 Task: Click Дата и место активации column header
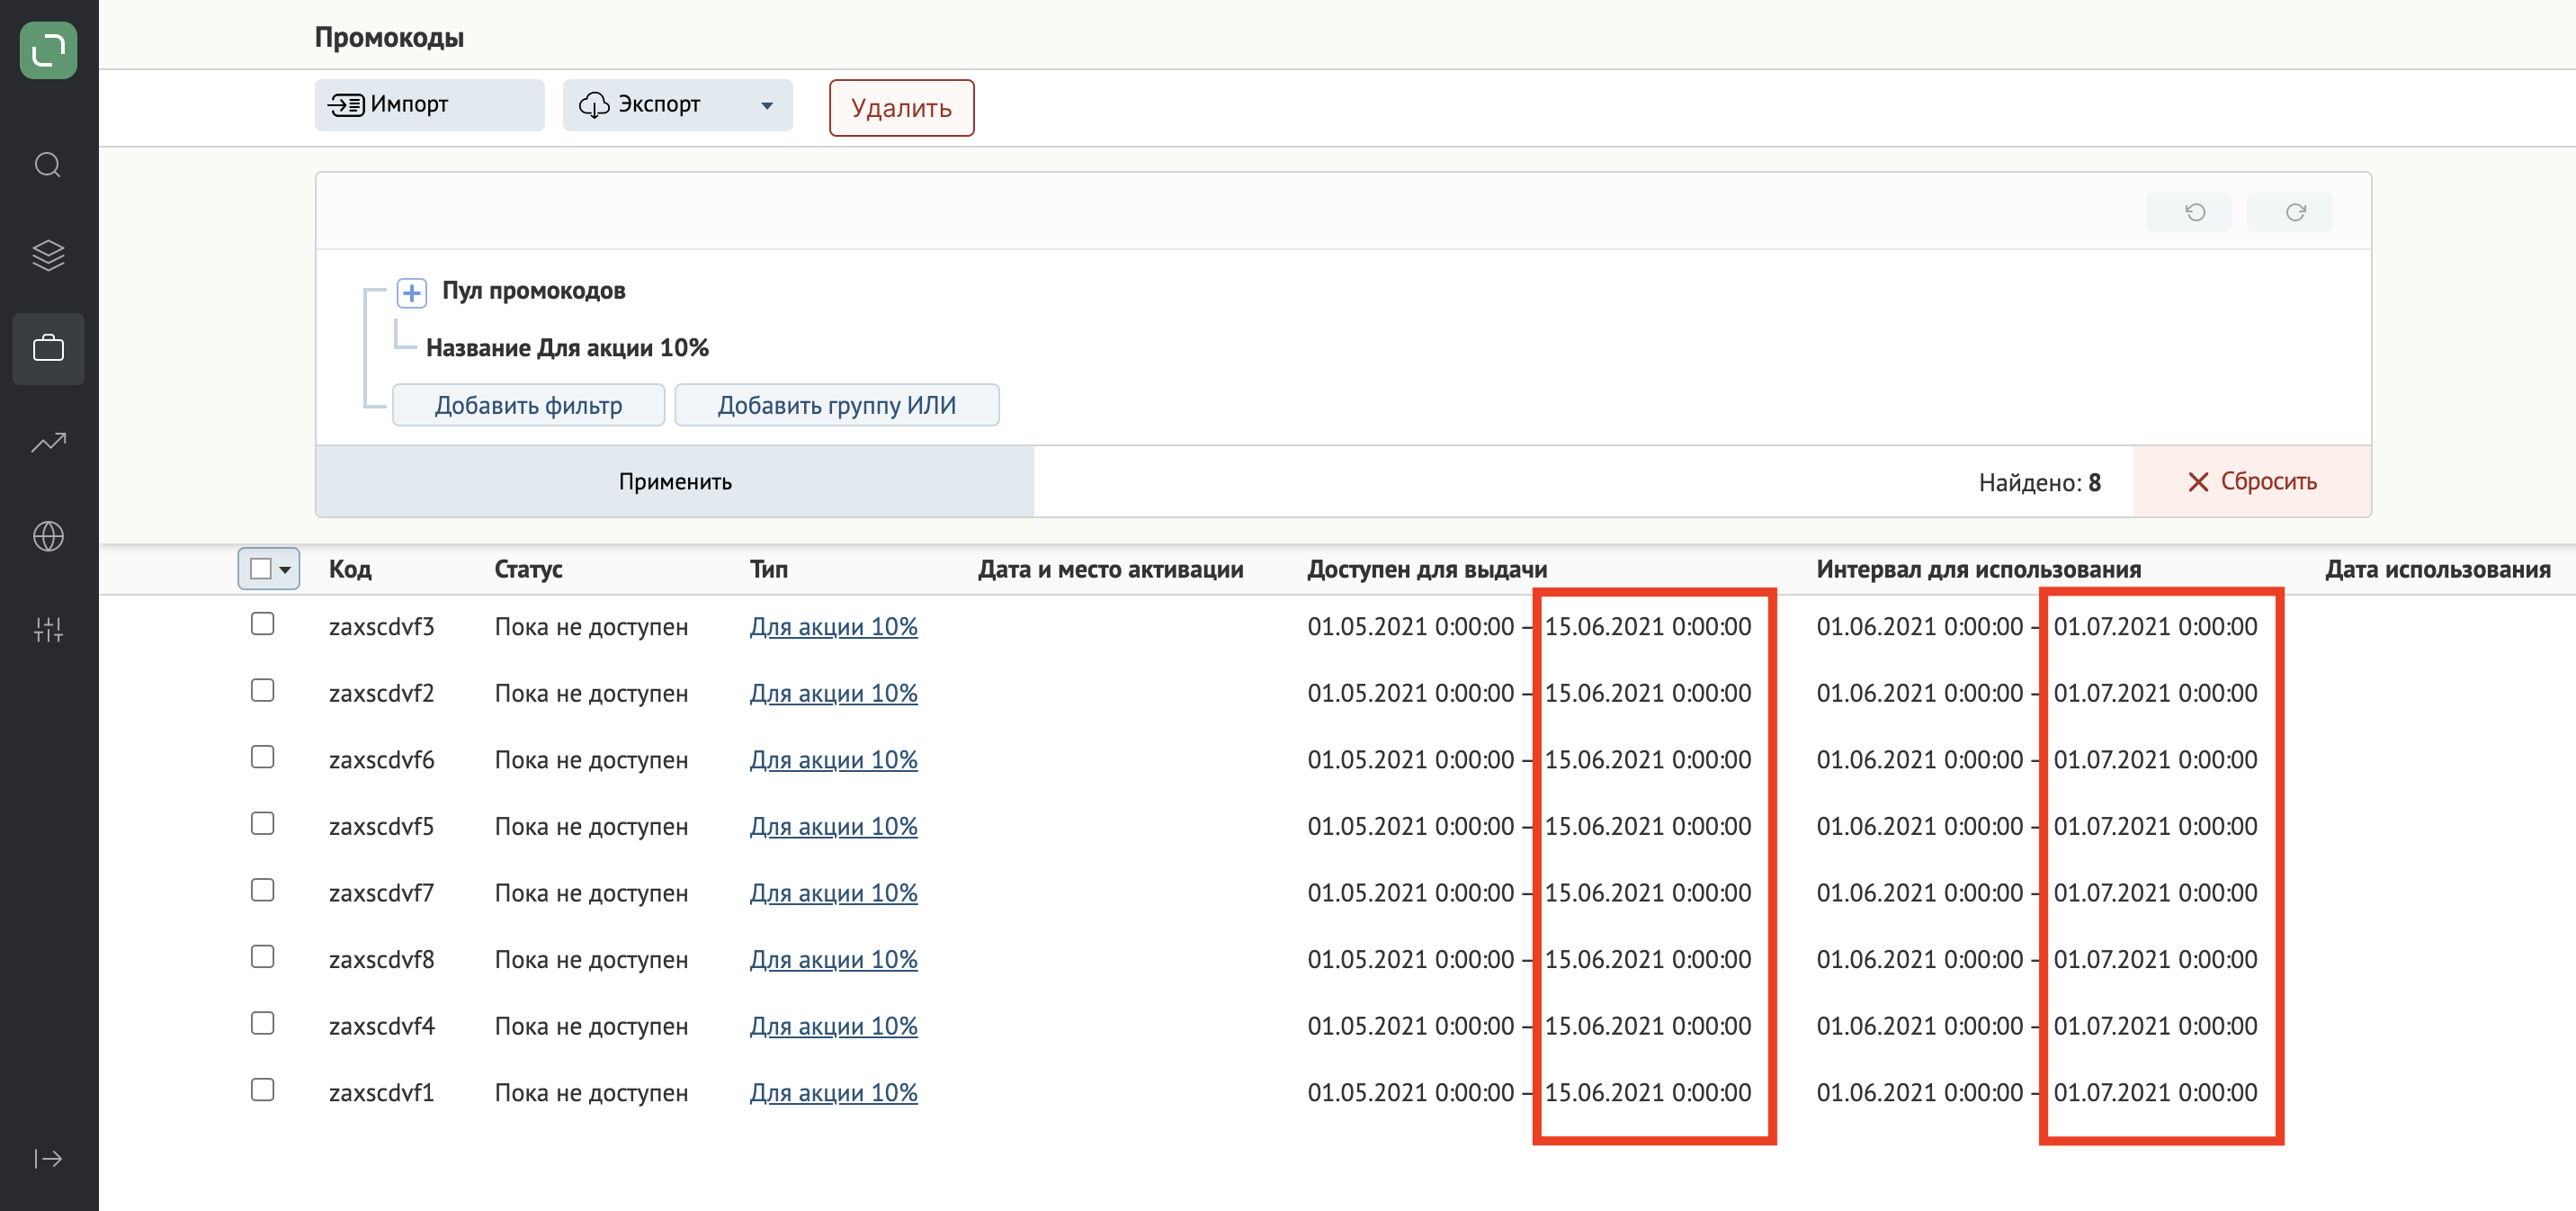[1110, 569]
